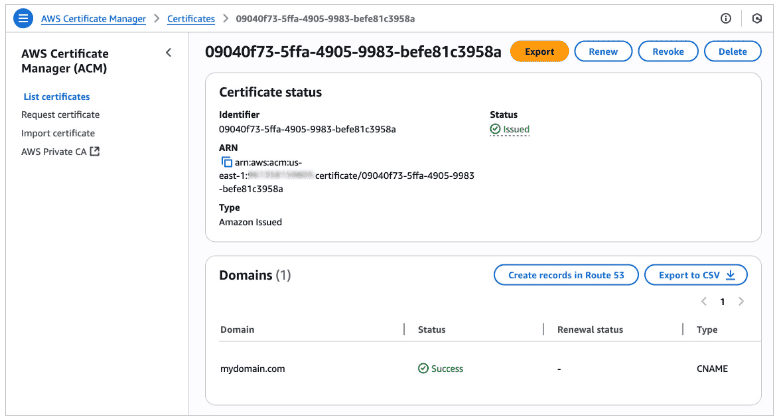This screenshot has height=420, width=777.
Task: Click the AWS Certificate Manager (ACM) sidebar title
Action: (65, 61)
